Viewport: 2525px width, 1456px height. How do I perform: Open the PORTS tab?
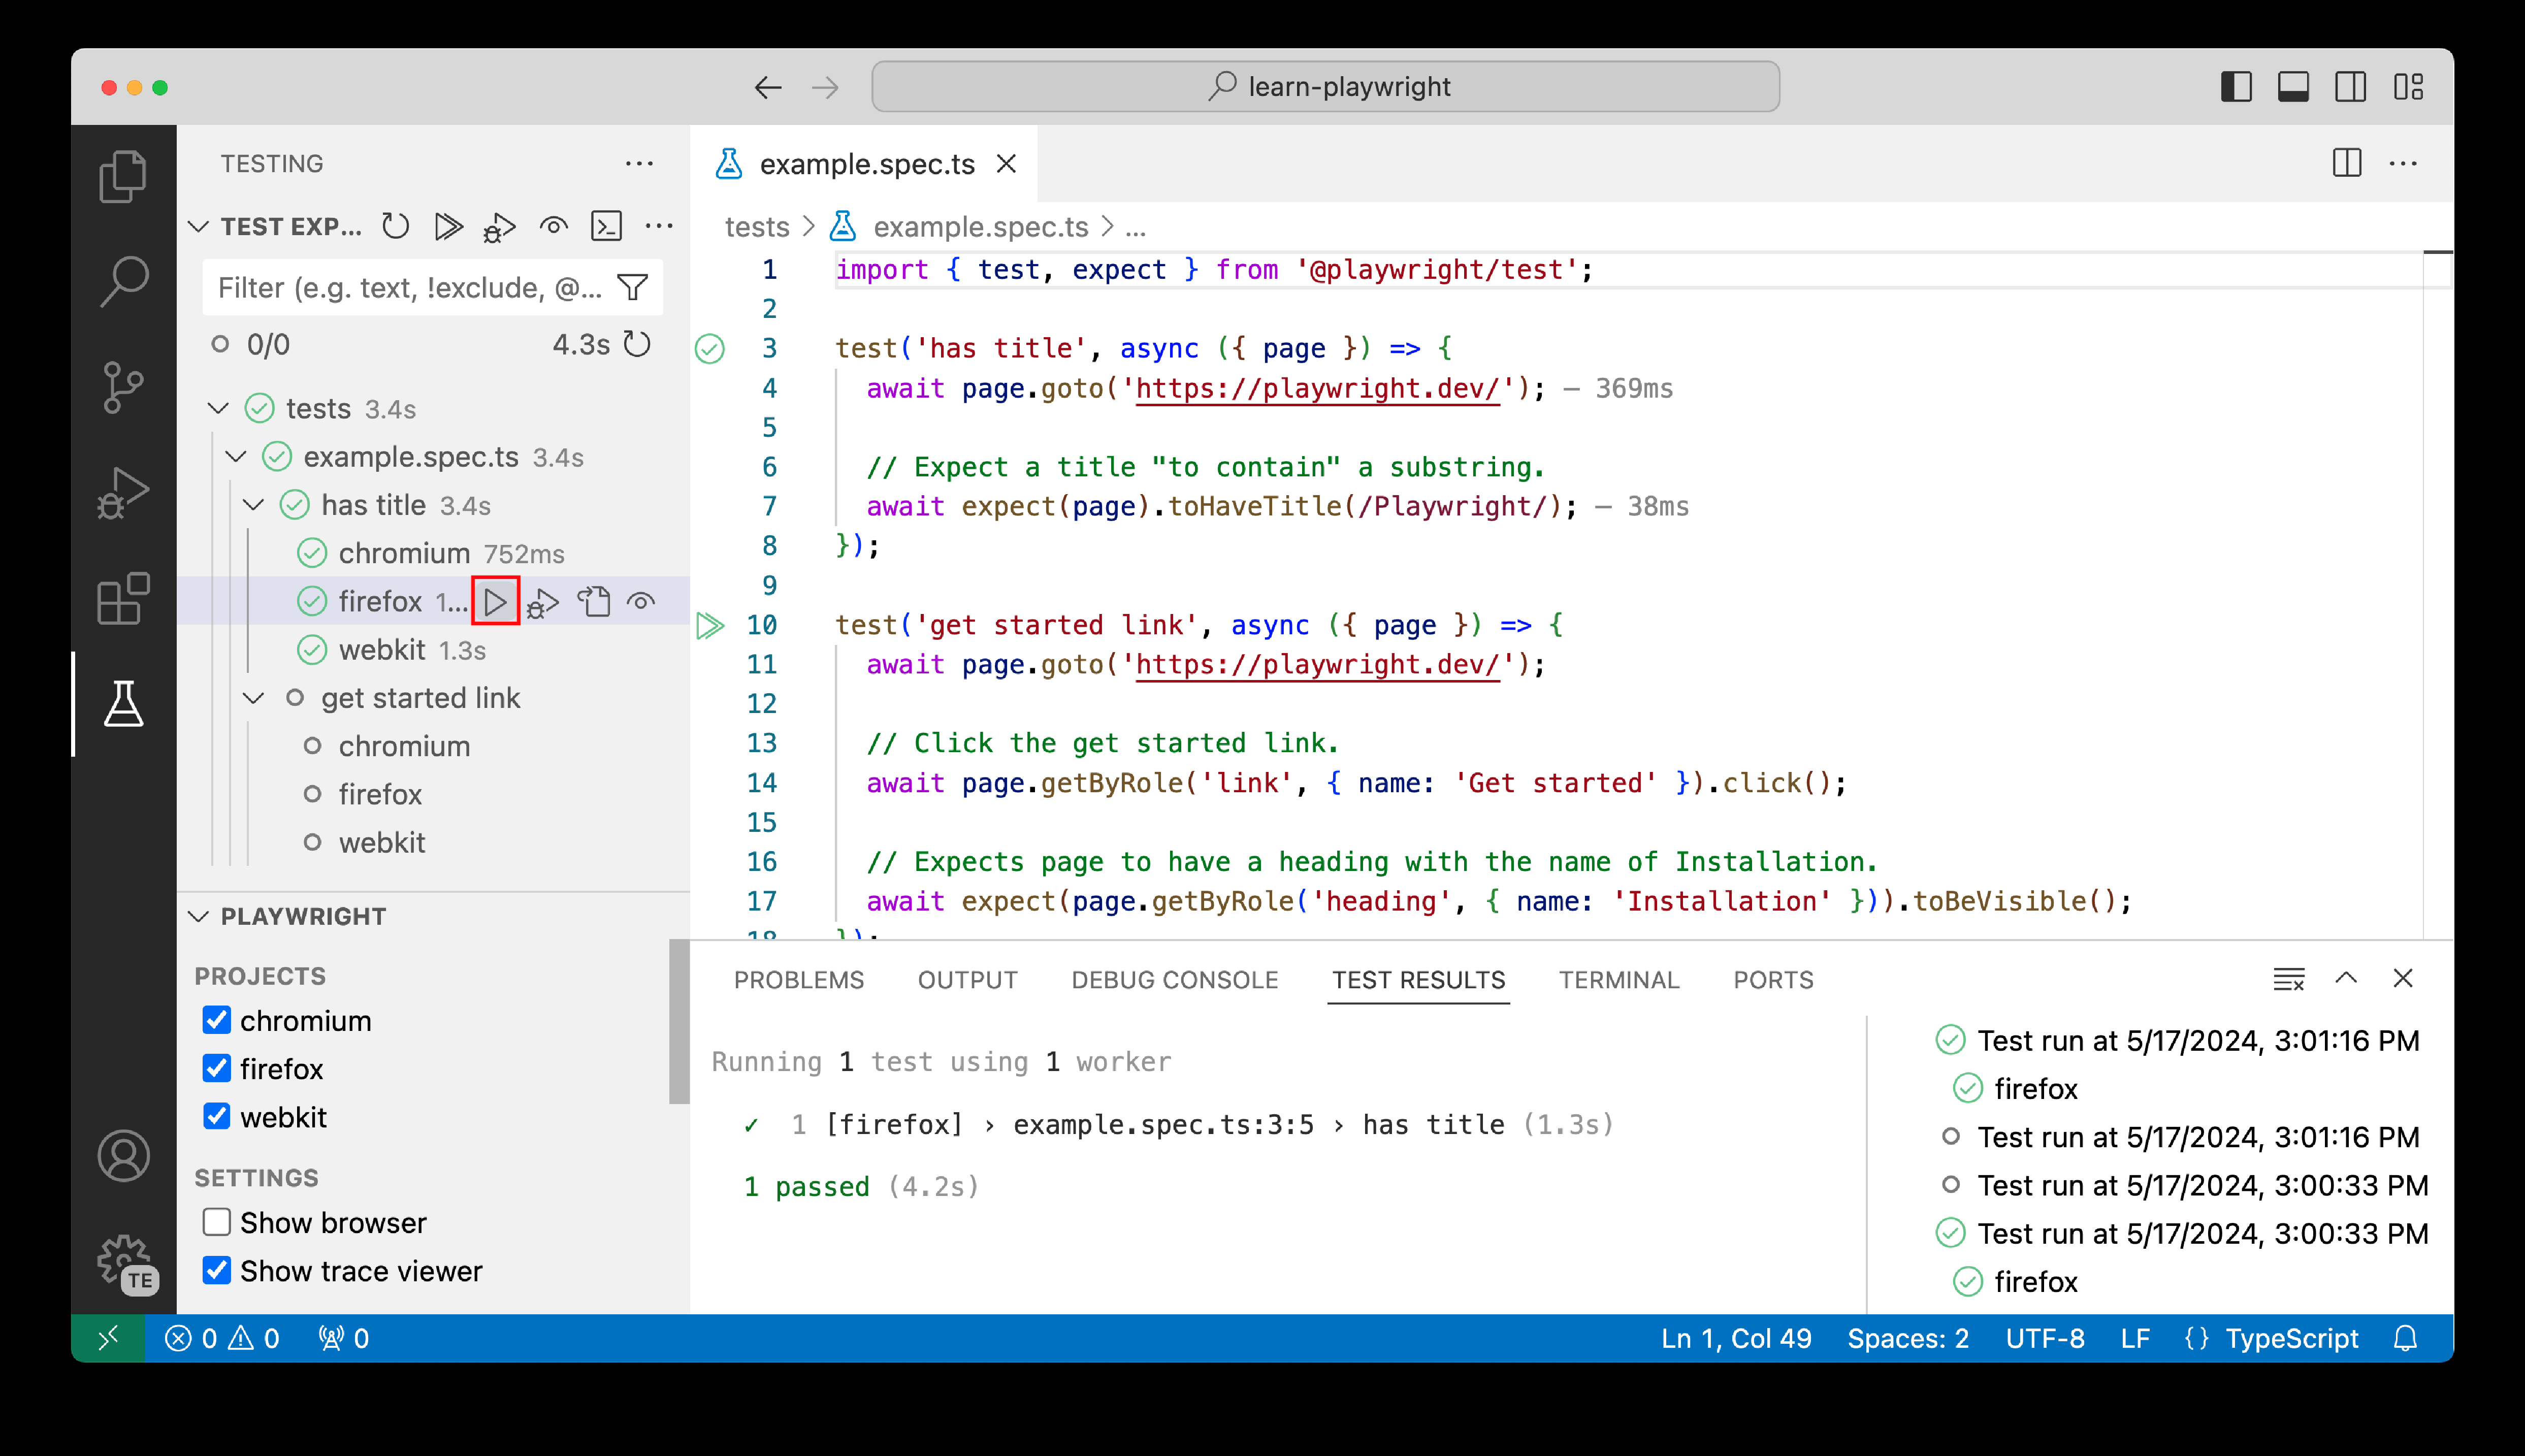click(x=1772, y=980)
